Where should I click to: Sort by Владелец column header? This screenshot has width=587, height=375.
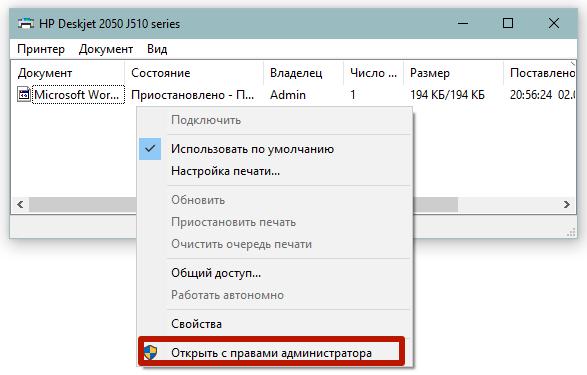point(303,73)
